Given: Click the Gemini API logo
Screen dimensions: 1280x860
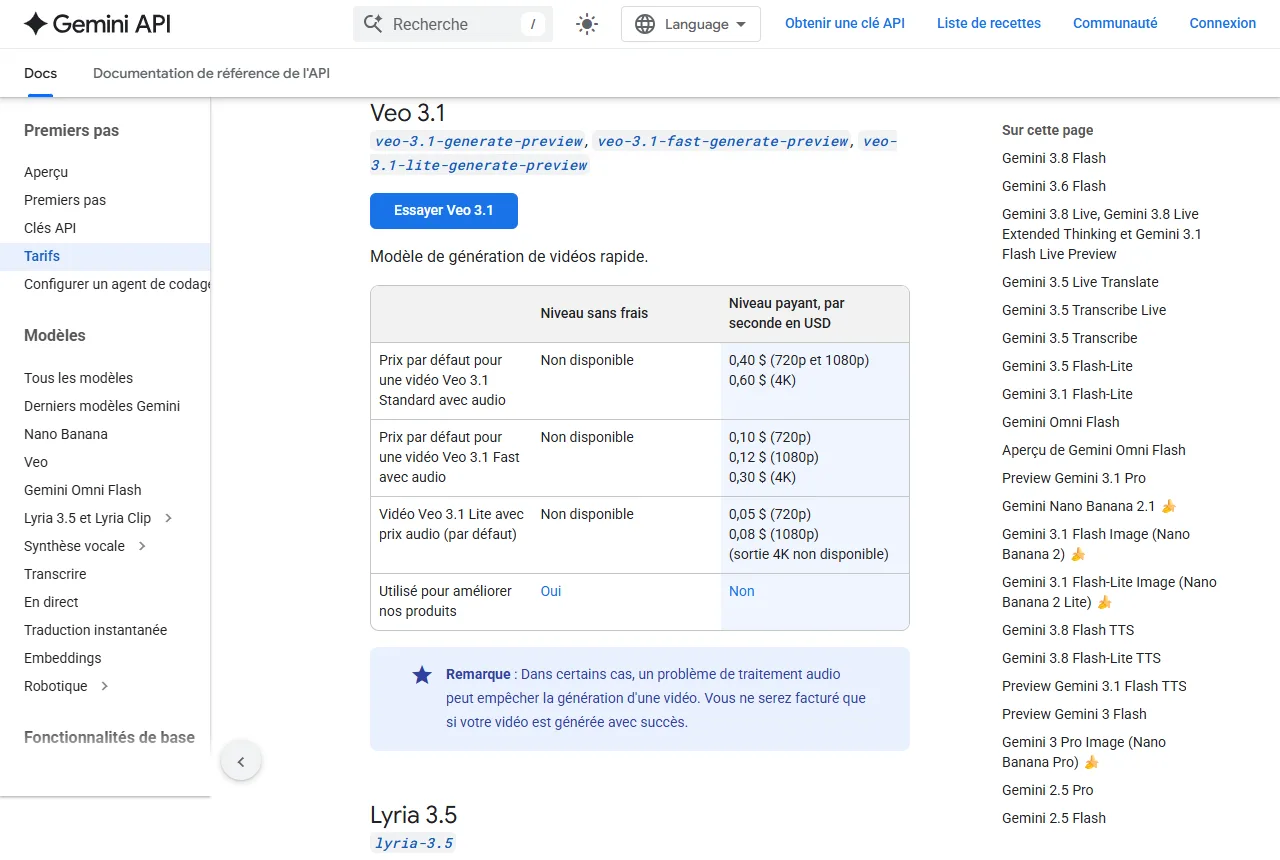Looking at the screenshot, I should (x=97, y=24).
